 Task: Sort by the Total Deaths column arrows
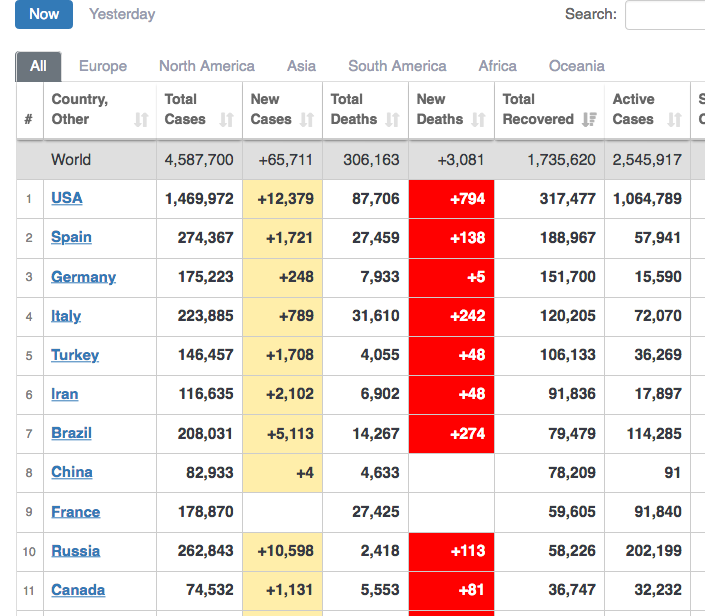393,120
